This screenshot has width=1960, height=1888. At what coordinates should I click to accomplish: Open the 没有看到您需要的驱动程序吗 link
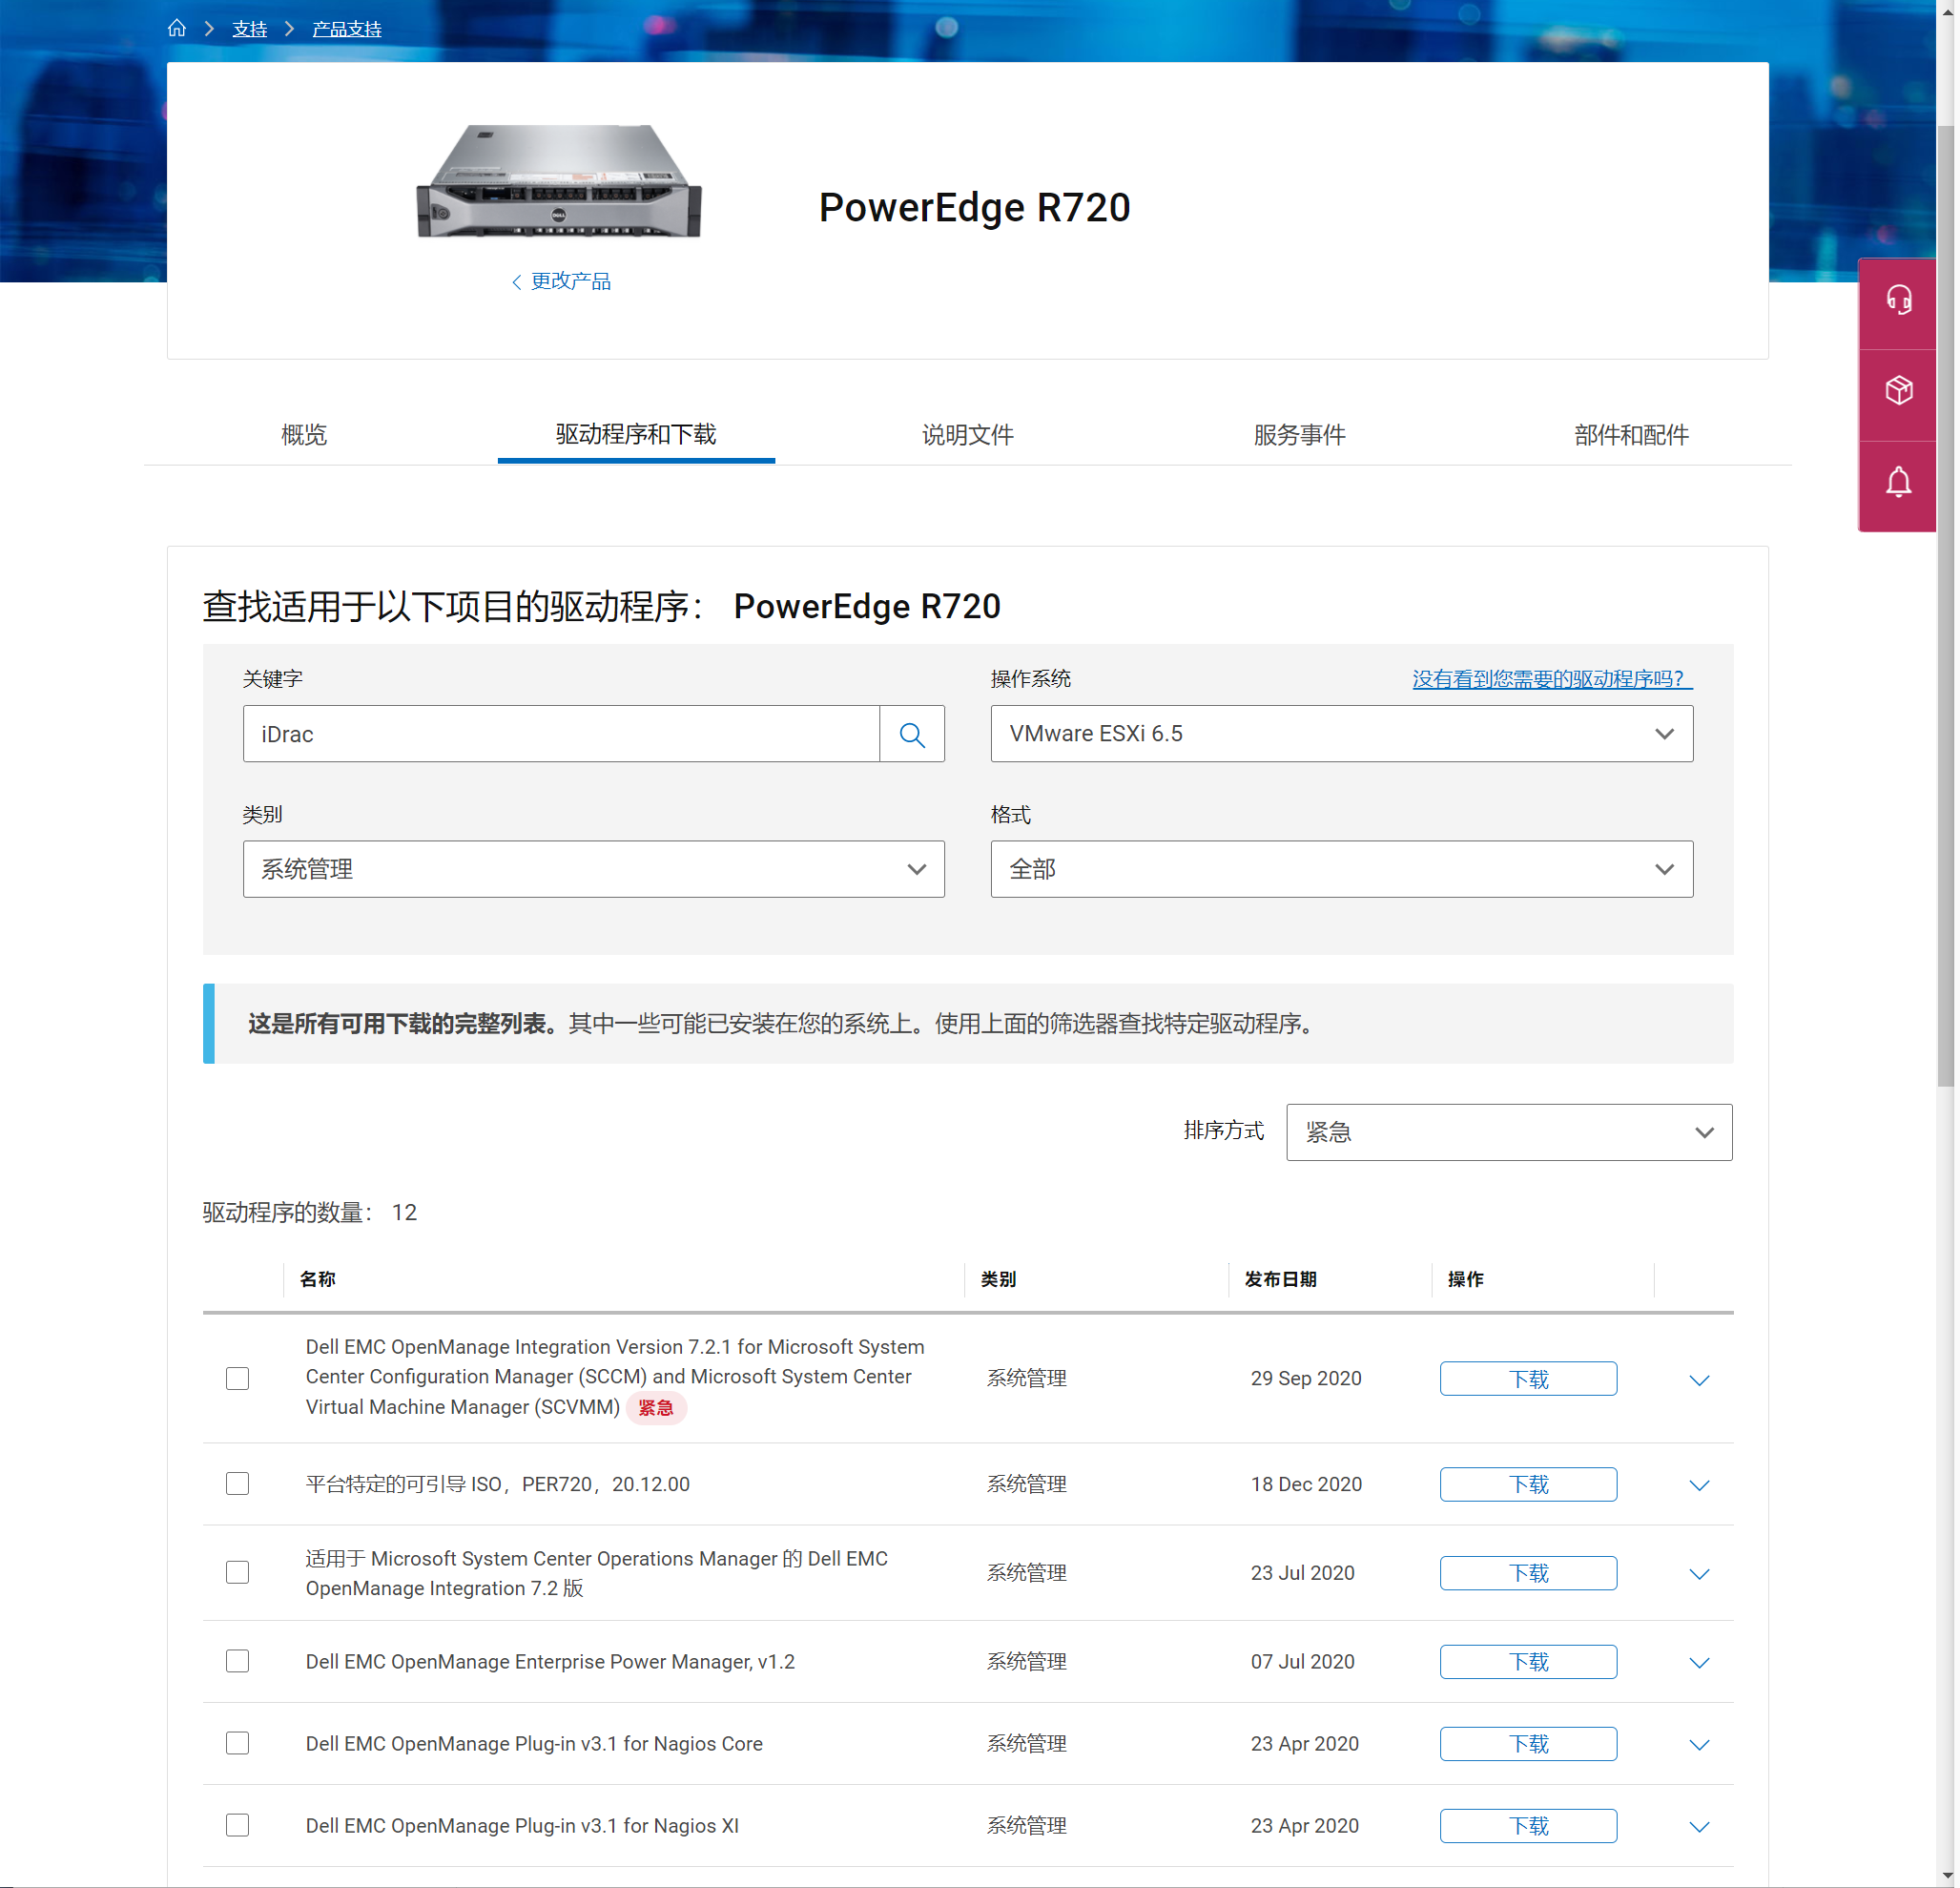[x=1550, y=678]
